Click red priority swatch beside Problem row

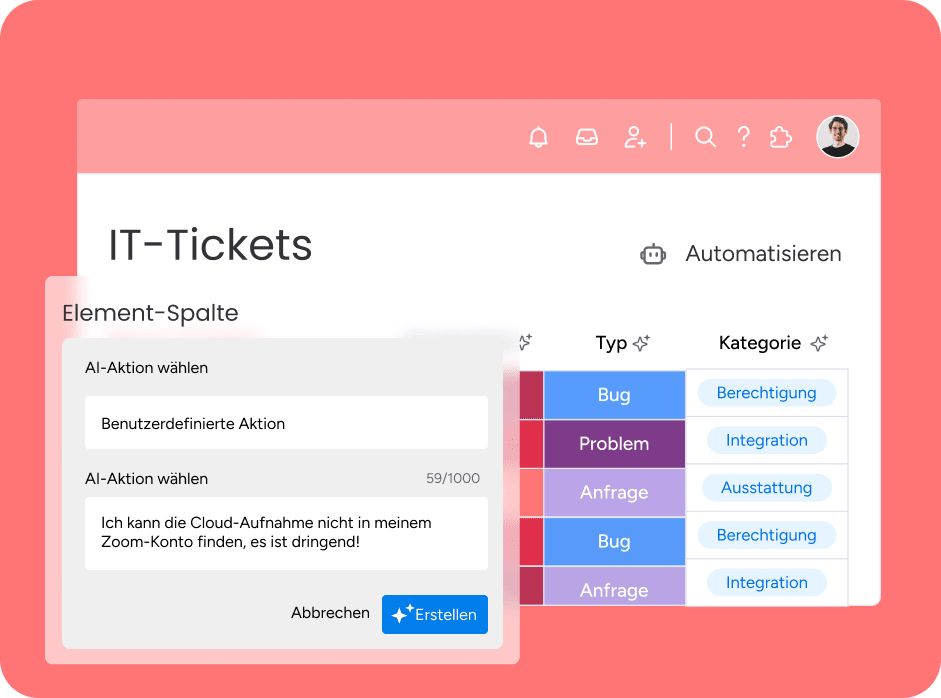click(531, 444)
